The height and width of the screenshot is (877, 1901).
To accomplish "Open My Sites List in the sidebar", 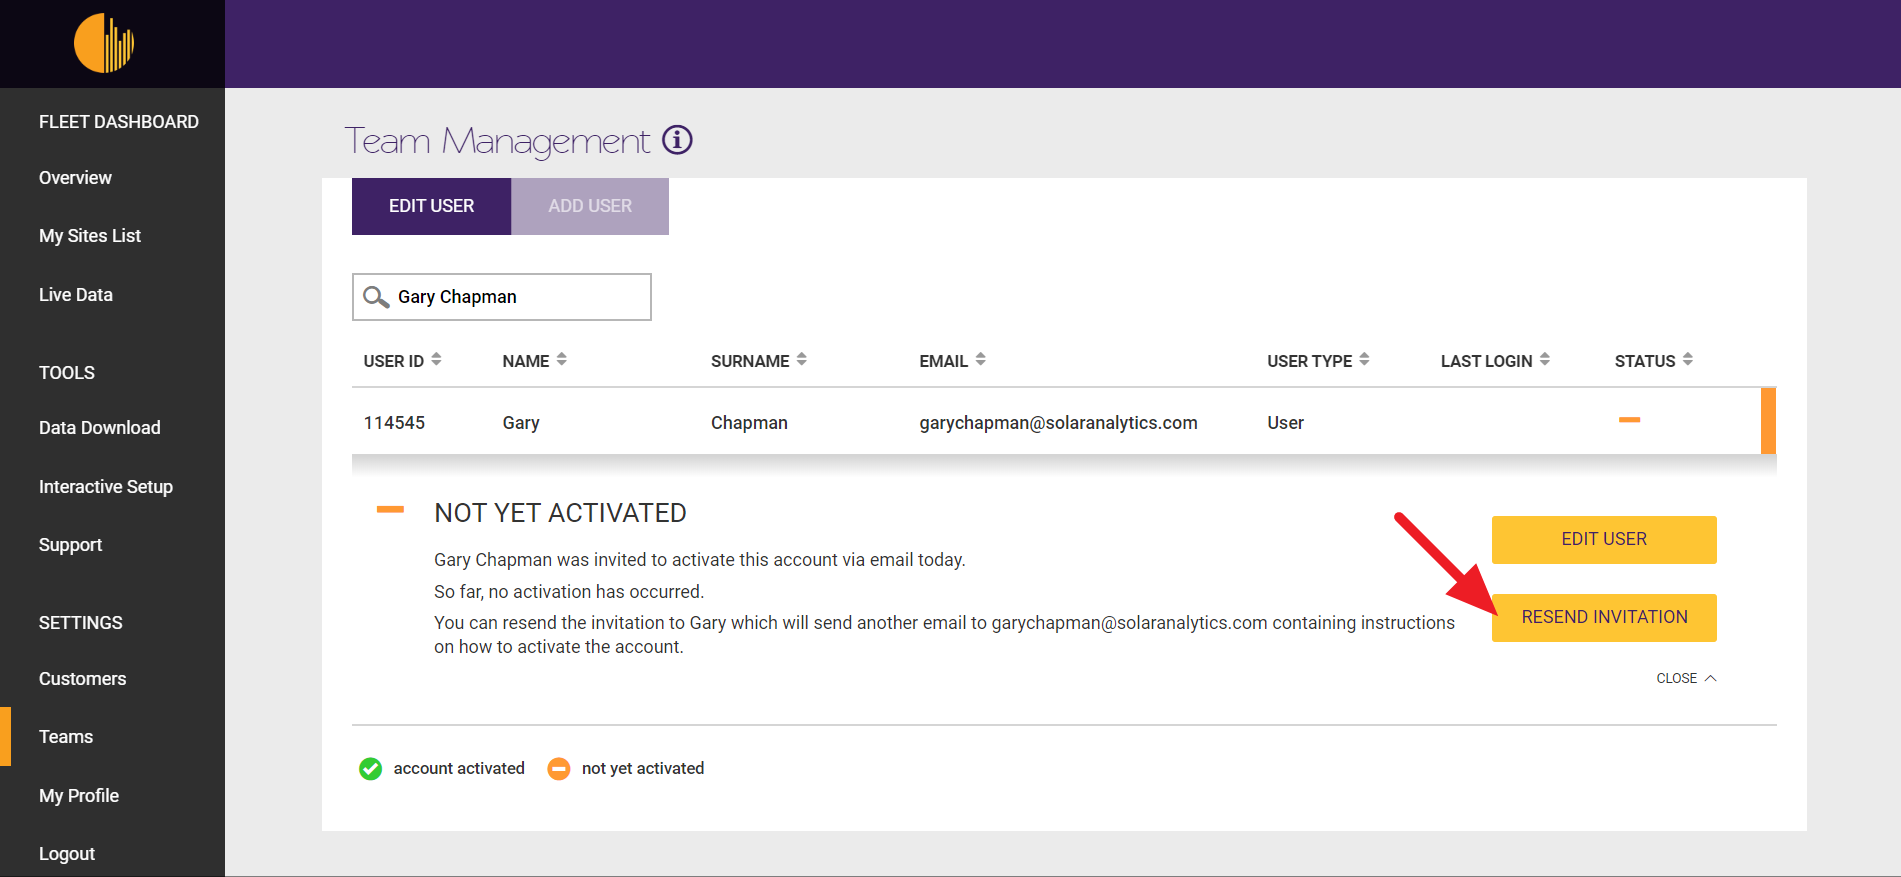I will tap(90, 236).
